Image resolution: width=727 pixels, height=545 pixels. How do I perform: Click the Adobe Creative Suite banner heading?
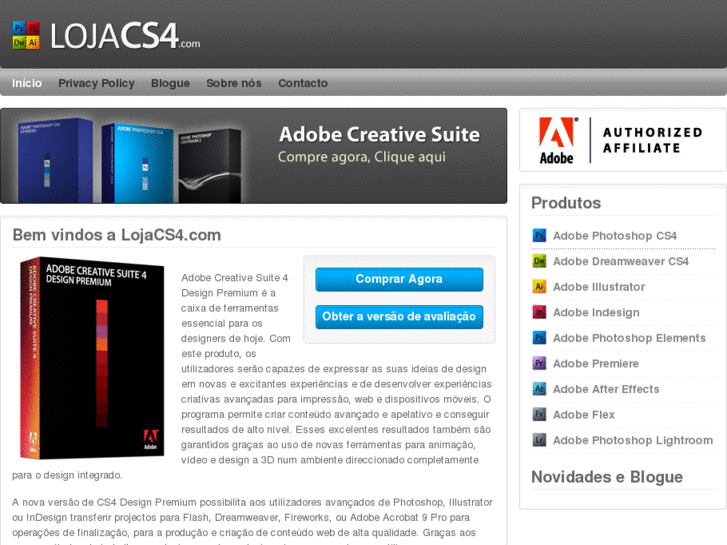pyautogui.click(x=379, y=135)
